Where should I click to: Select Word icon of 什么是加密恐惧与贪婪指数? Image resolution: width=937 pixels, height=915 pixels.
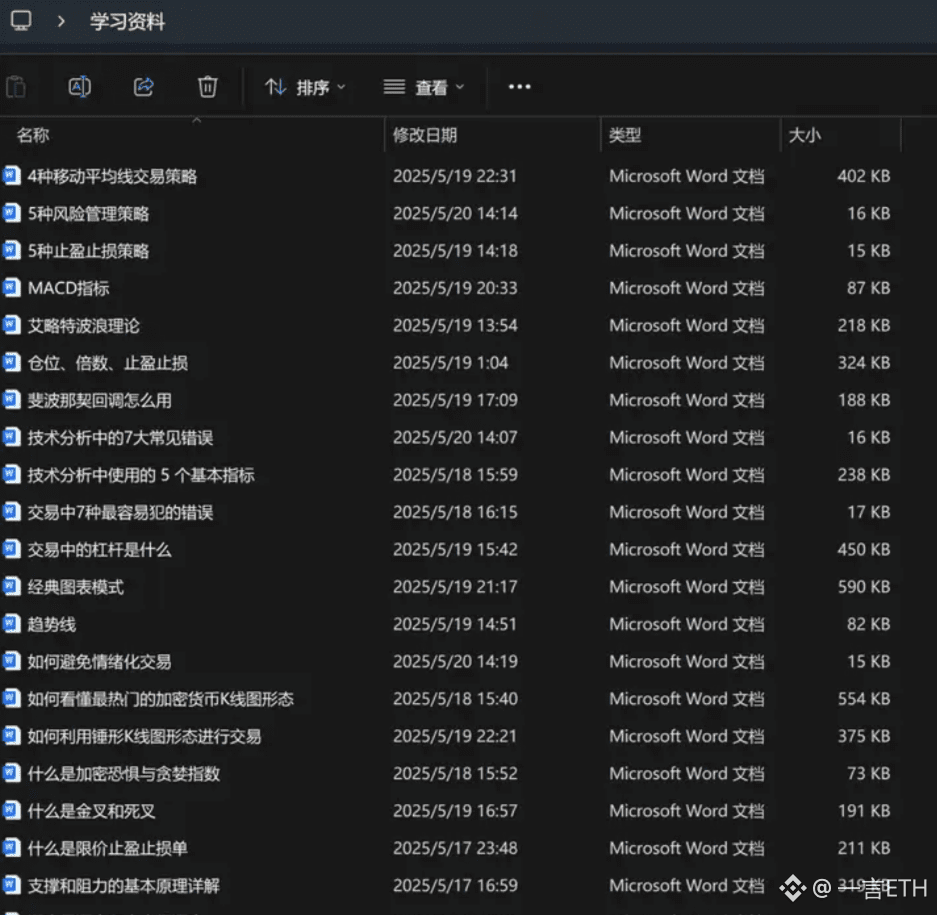point(11,774)
